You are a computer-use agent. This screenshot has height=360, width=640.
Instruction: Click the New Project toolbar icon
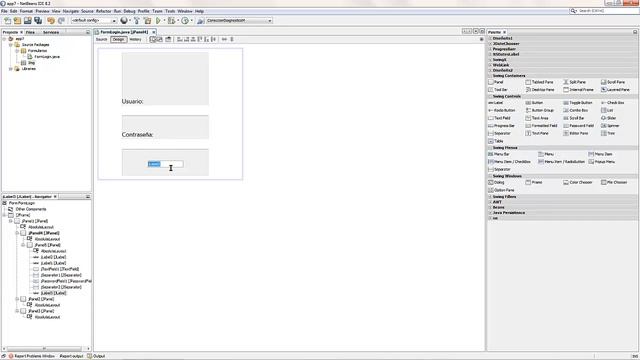18,20
